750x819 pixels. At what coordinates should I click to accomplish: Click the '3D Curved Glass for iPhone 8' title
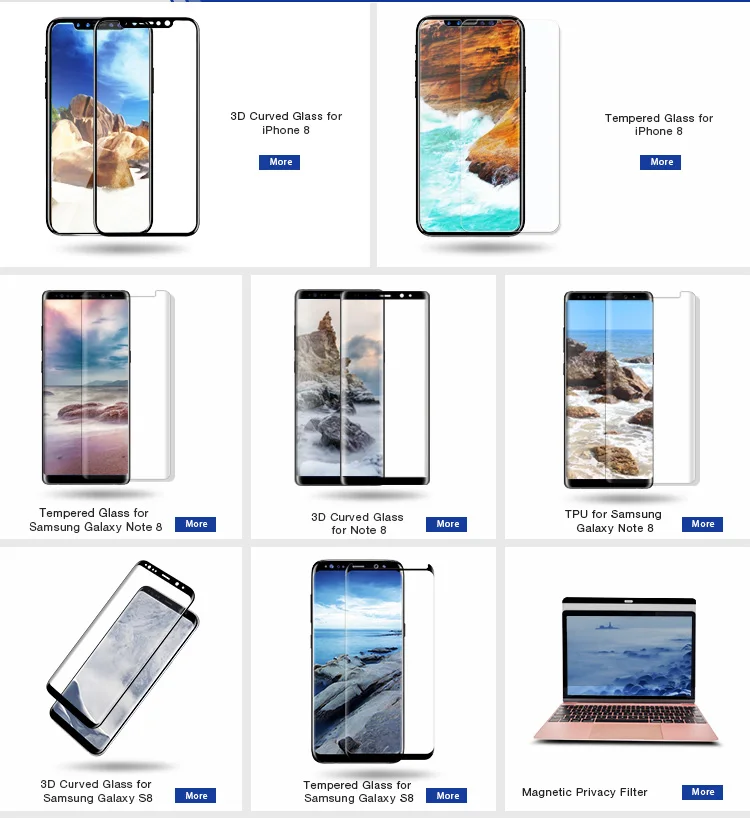[x=286, y=123]
